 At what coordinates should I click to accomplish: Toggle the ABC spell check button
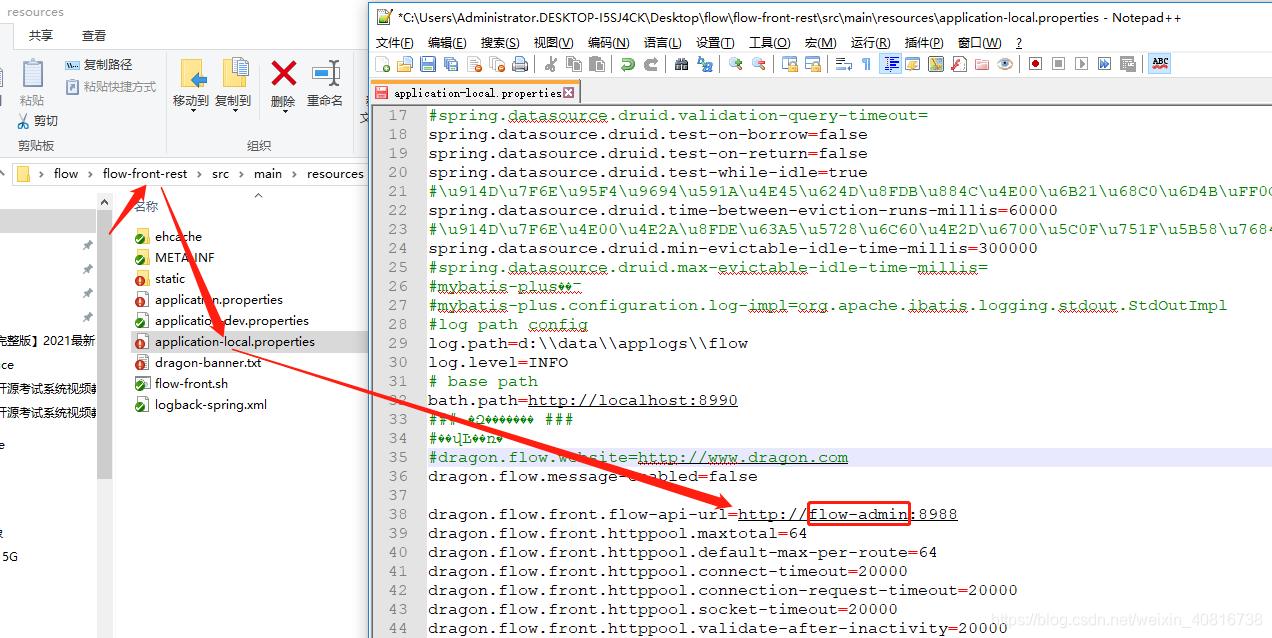tap(1159, 64)
